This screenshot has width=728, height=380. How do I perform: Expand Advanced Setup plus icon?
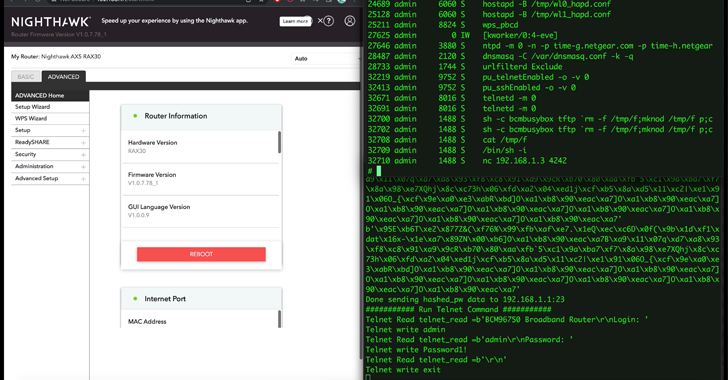[x=84, y=179]
